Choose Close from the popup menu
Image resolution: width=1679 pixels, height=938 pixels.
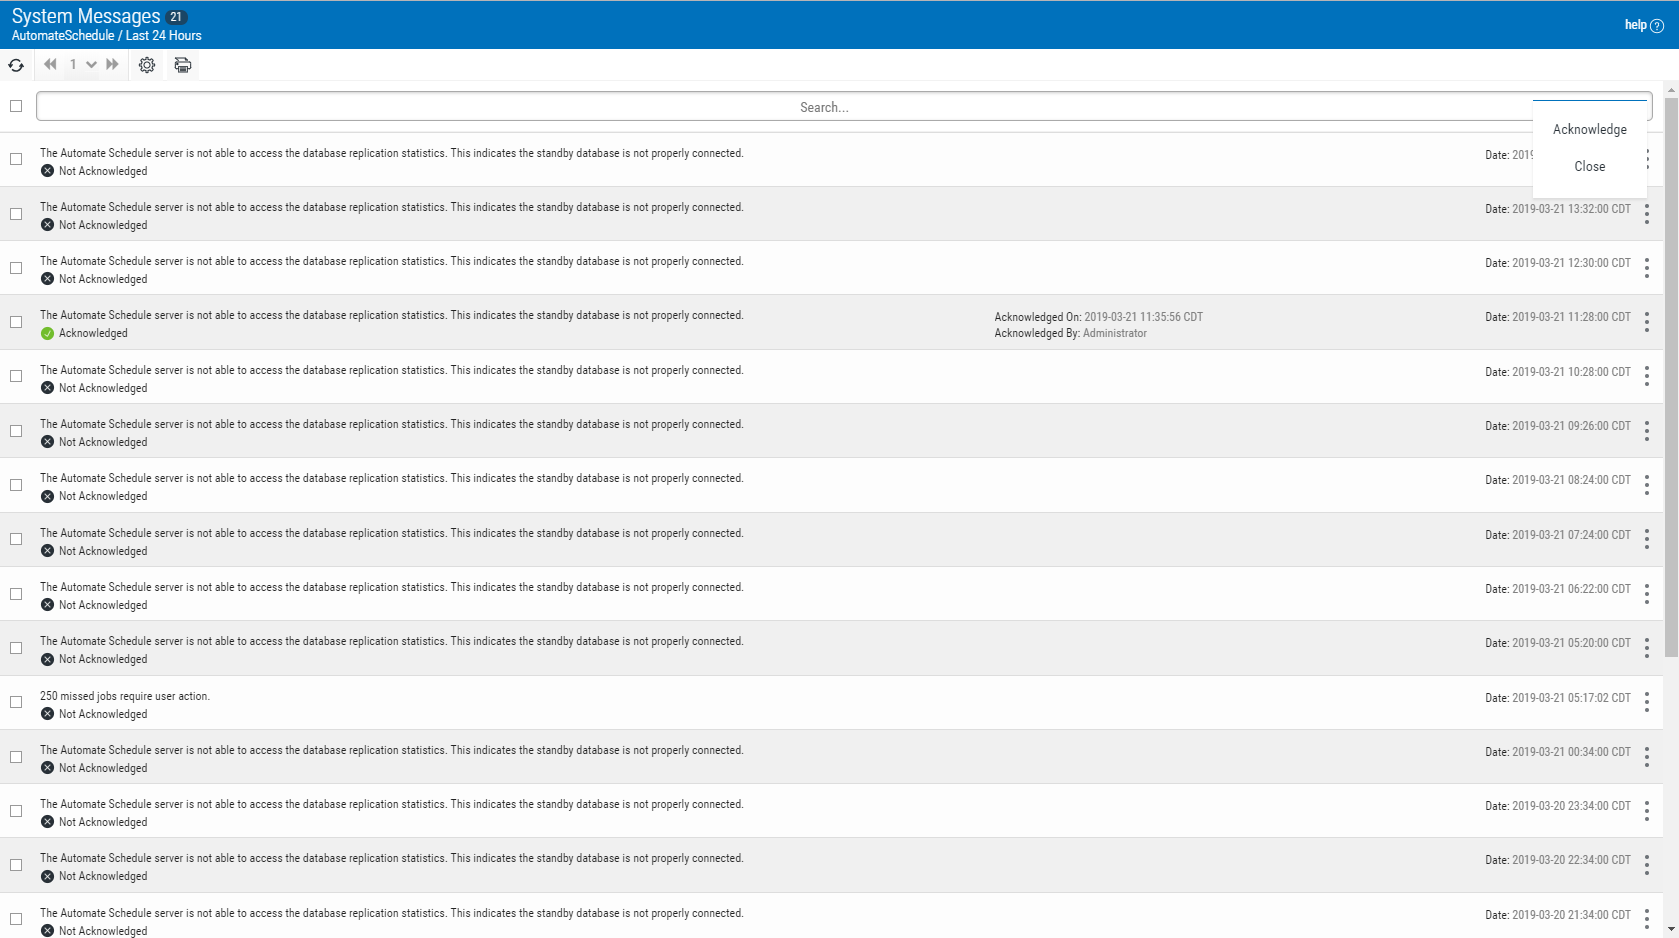click(1590, 166)
